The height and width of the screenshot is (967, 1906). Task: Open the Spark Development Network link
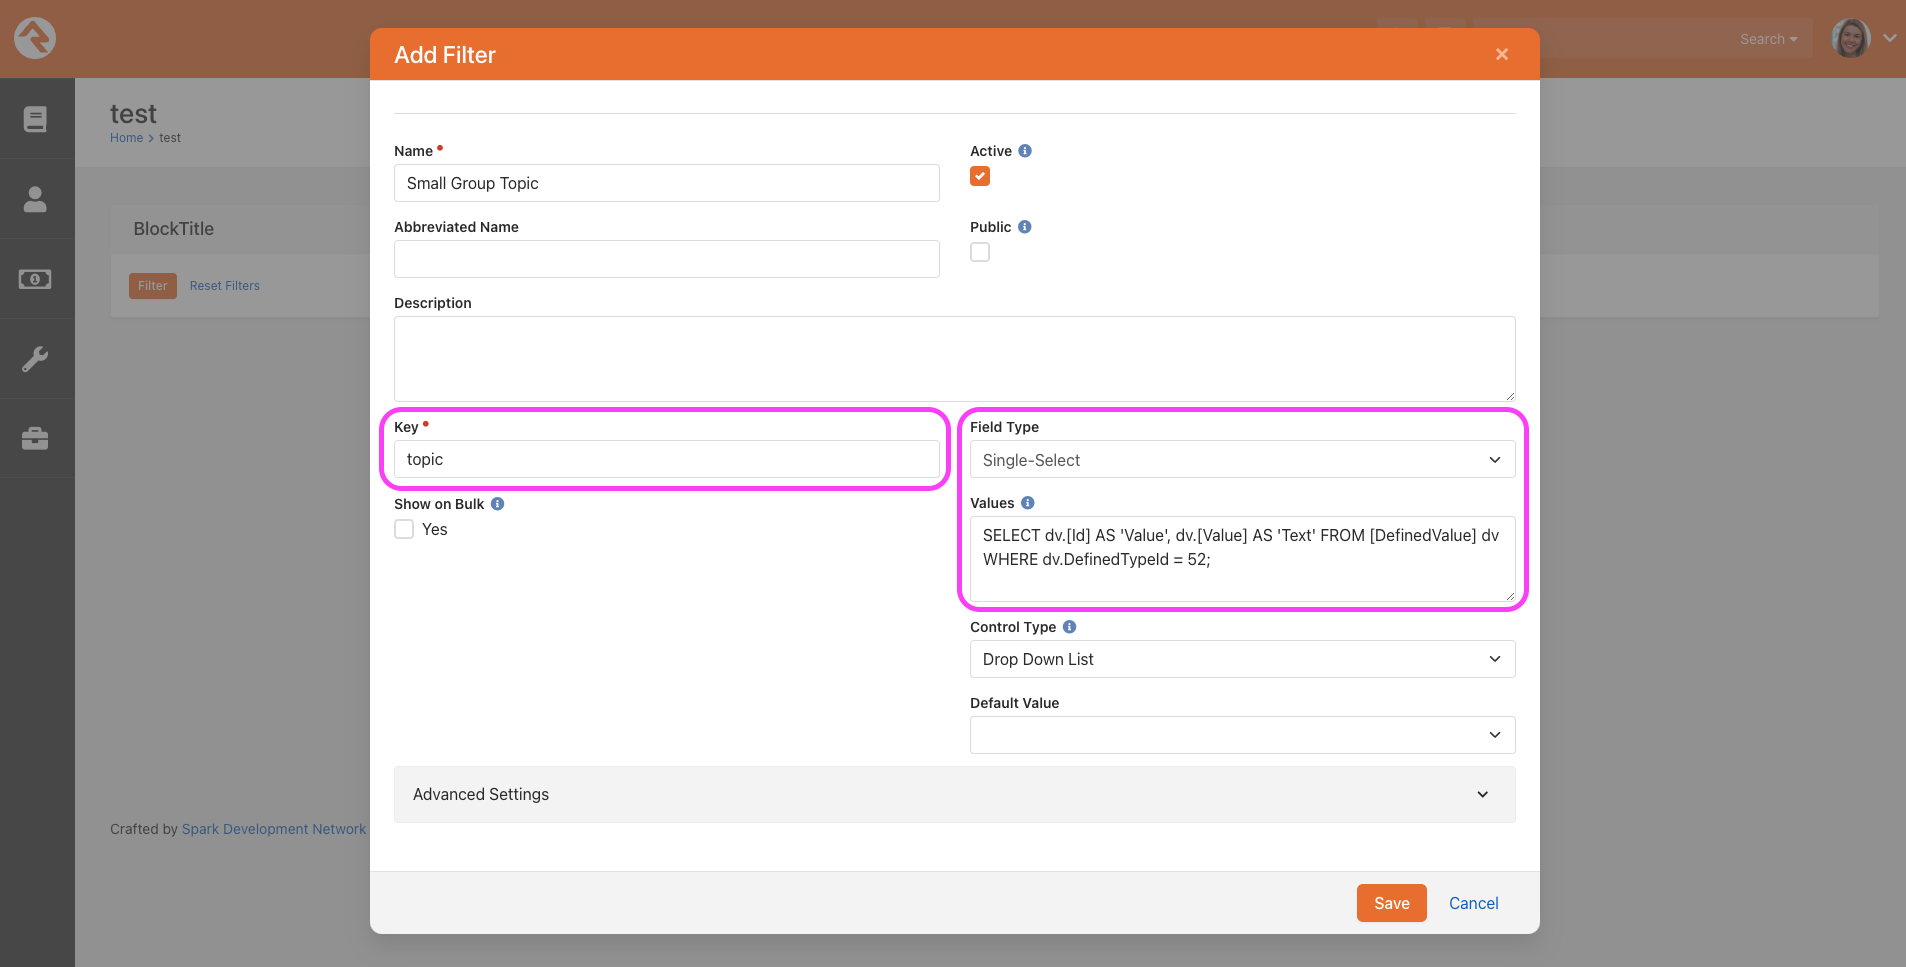(274, 829)
